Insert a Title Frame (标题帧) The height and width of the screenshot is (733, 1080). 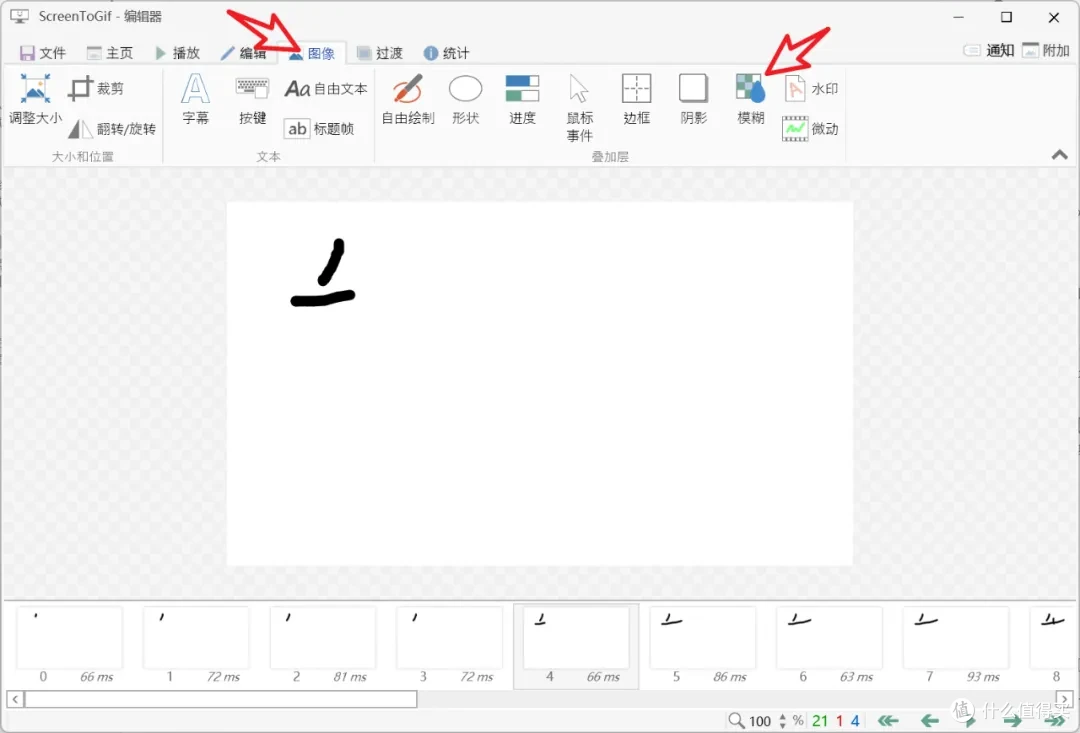click(319, 129)
